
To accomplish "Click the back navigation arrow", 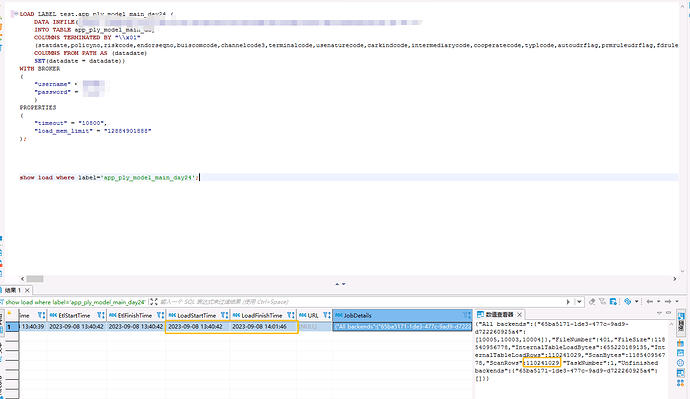I will (x=650, y=302).
